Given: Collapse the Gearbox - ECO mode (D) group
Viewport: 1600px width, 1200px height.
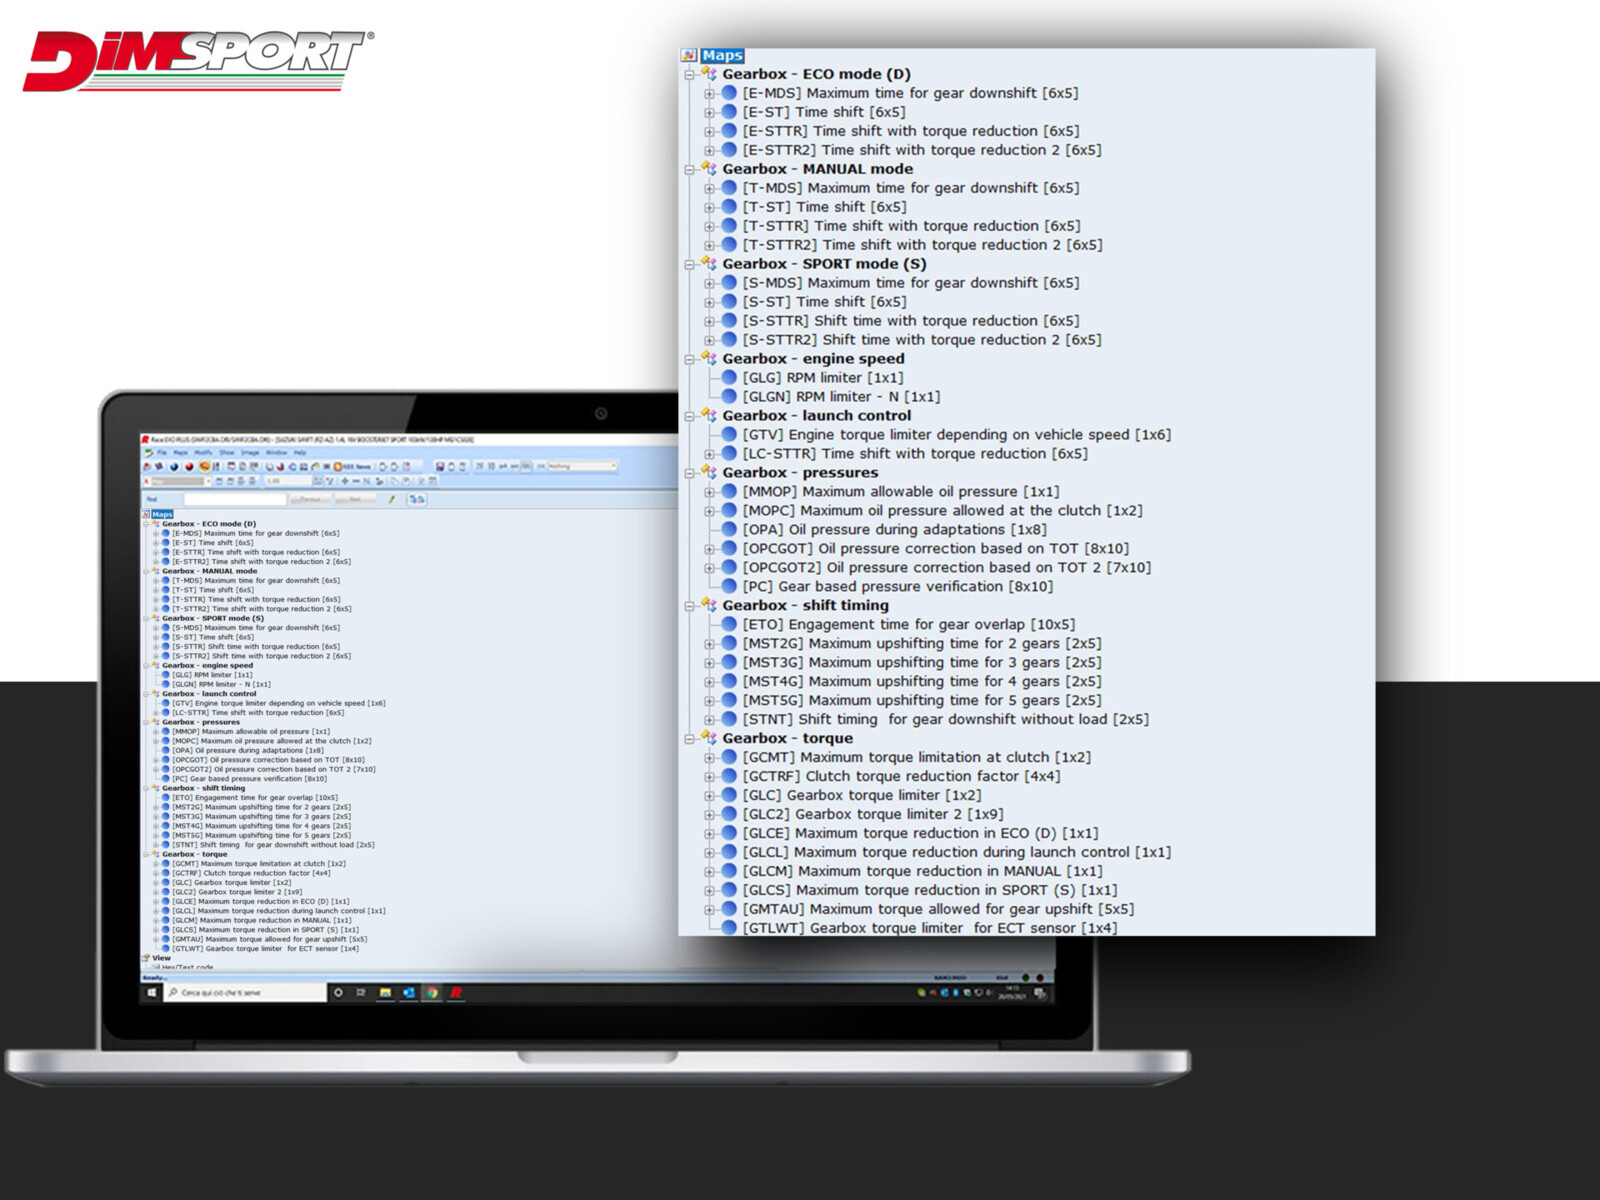Looking at the screenshot, I should (x=689, y=75).
